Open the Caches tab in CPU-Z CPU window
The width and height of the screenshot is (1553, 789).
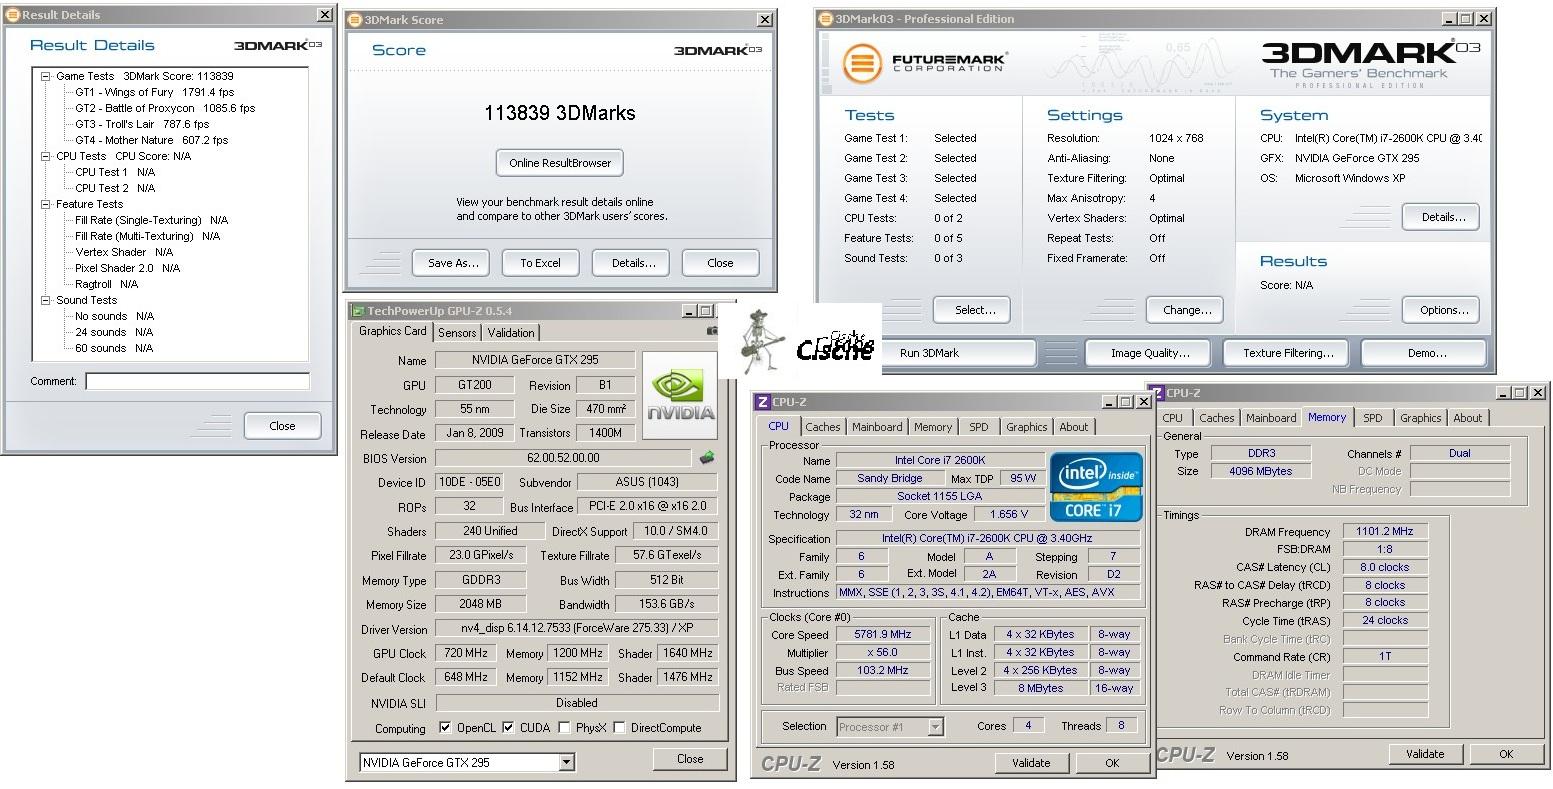click(822, 427)
